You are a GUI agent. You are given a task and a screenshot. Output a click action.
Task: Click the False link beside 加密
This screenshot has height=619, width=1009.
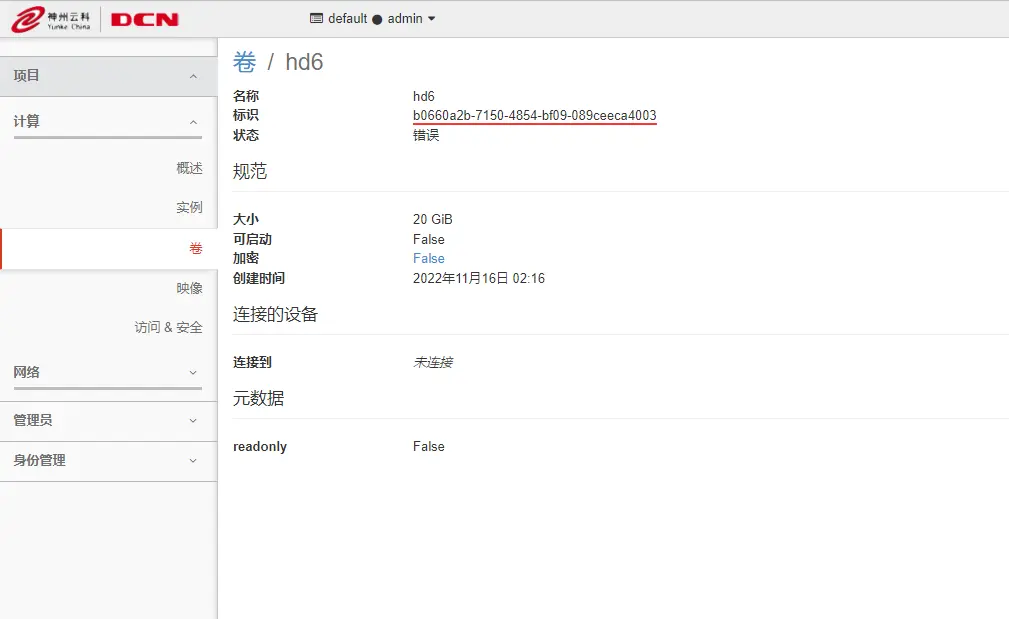pyautogui.click(x=428, y=258)
